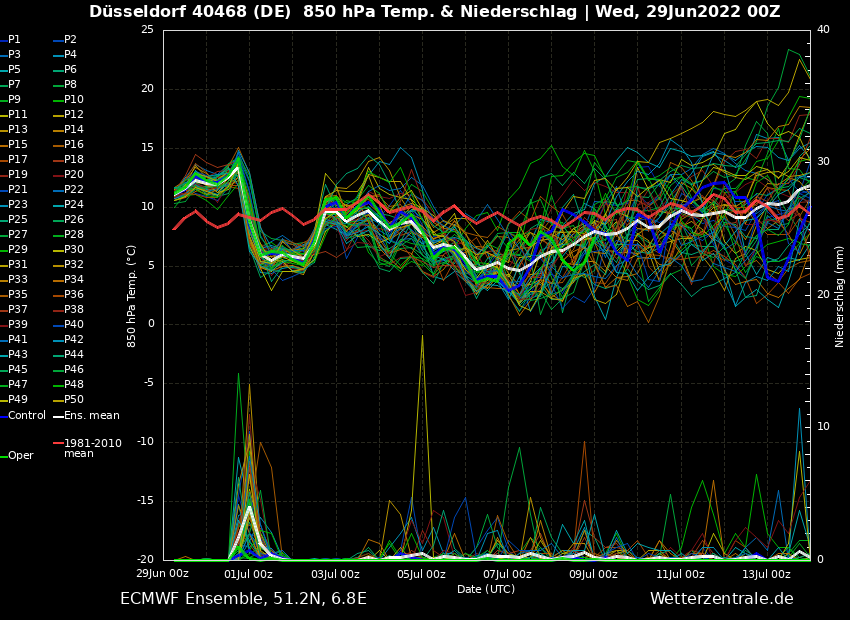Select the P50 legend entry
The height and width of the screenshot is (620, 850).
(73, 399)
